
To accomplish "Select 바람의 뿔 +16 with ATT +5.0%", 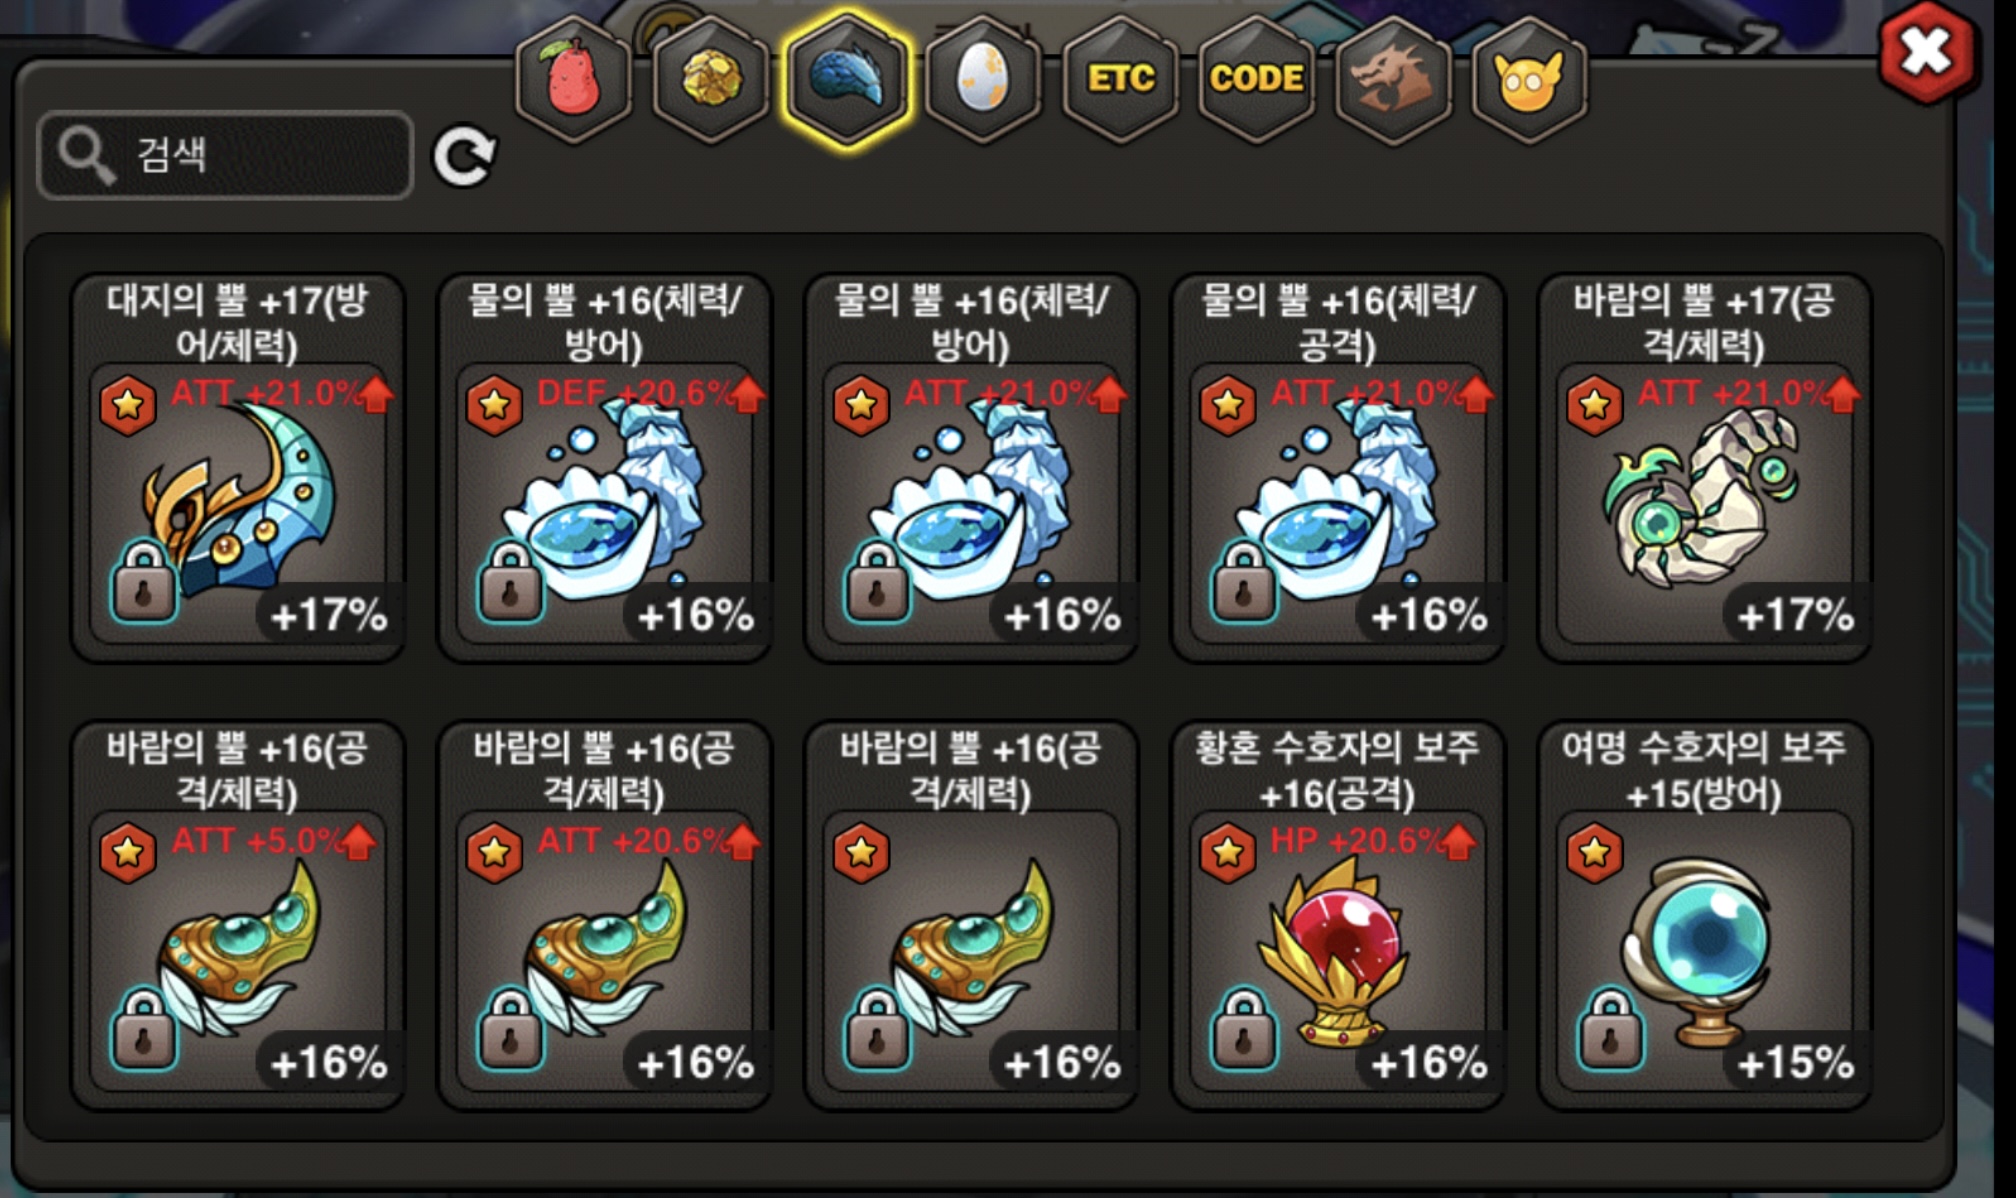I will (x=238, y=915).
